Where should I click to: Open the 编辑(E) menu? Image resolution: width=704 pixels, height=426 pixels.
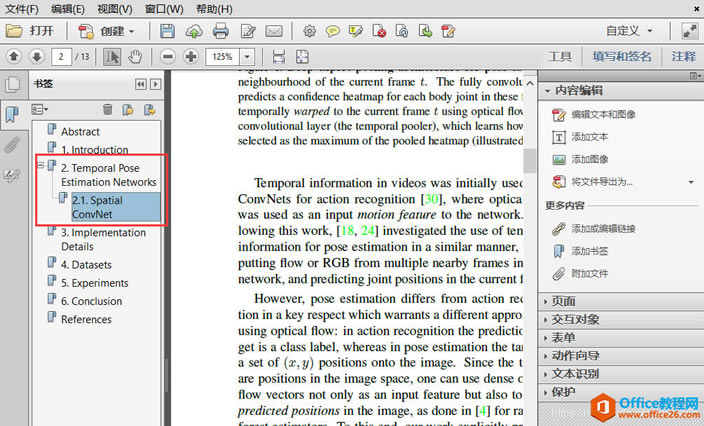pyautogui.click(x=67, y=9)
